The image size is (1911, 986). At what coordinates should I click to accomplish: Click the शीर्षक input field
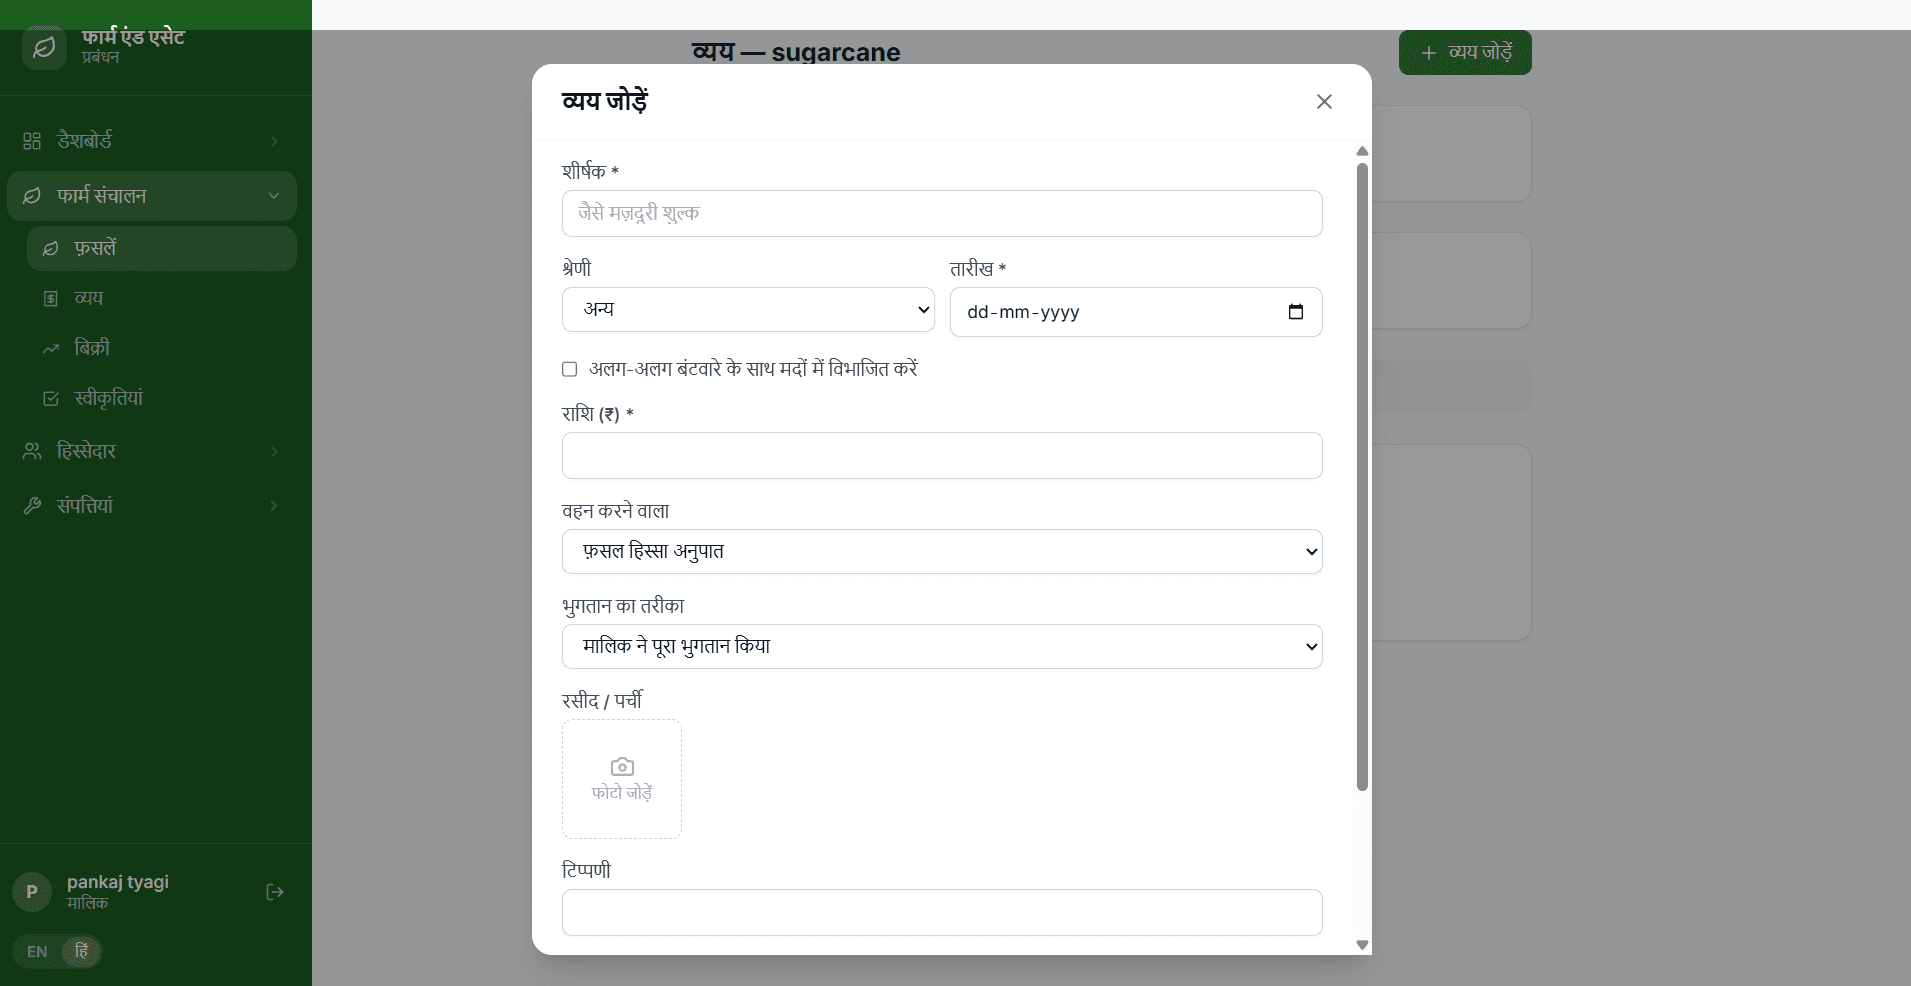point(942,214)
